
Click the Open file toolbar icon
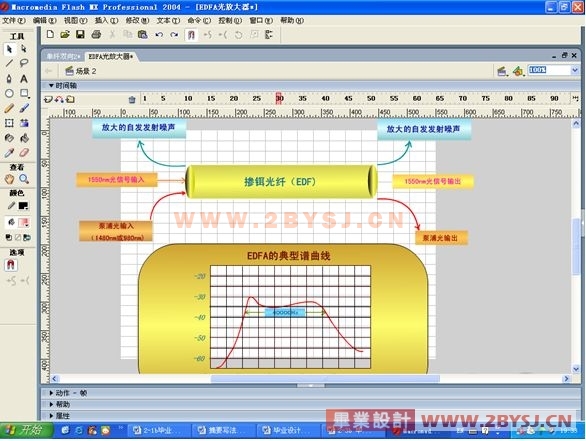click(65, 34)
